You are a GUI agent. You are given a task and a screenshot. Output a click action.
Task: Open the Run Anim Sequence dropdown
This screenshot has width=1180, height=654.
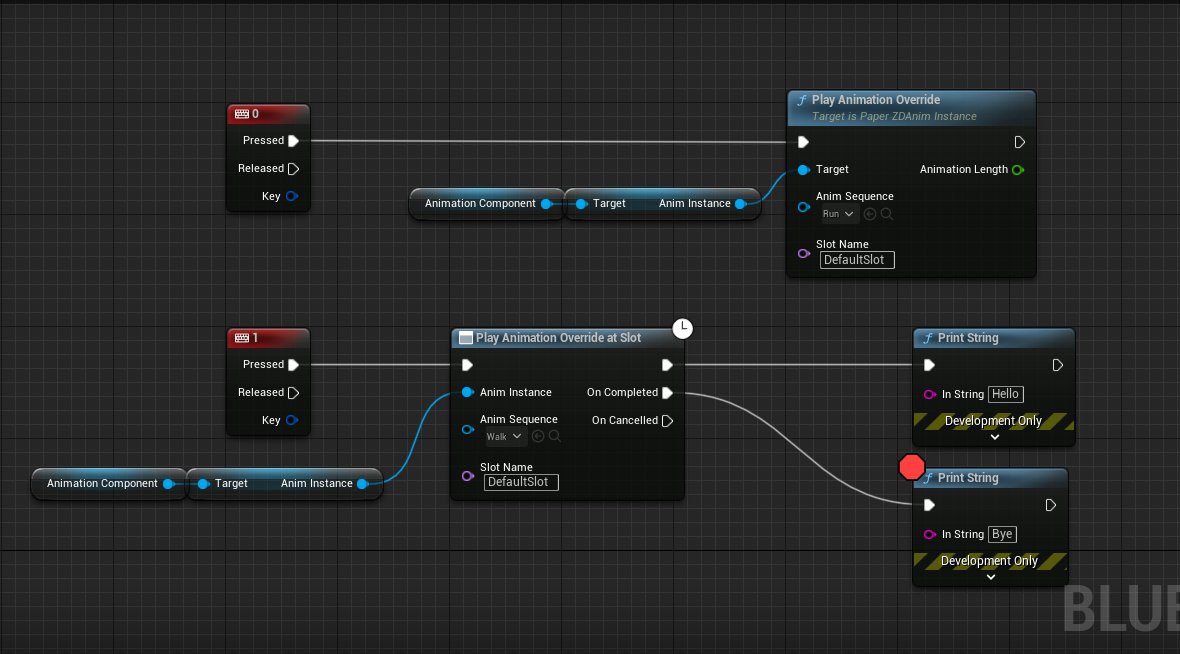tap(837, 214)
